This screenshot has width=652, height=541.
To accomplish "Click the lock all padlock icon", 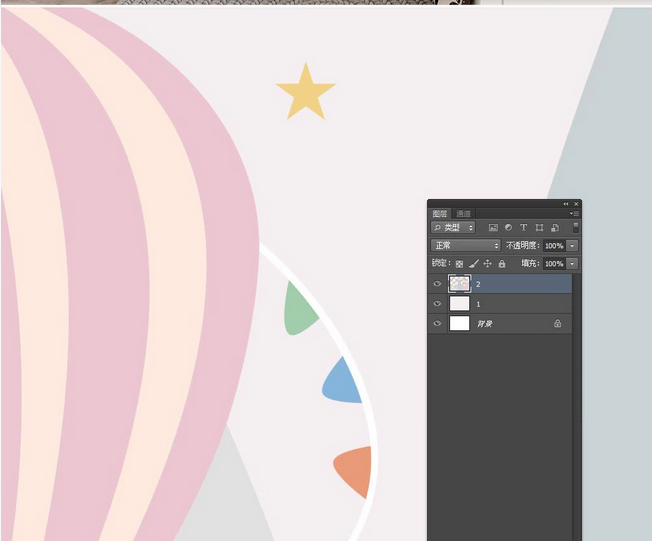I will tap(502, 264).
